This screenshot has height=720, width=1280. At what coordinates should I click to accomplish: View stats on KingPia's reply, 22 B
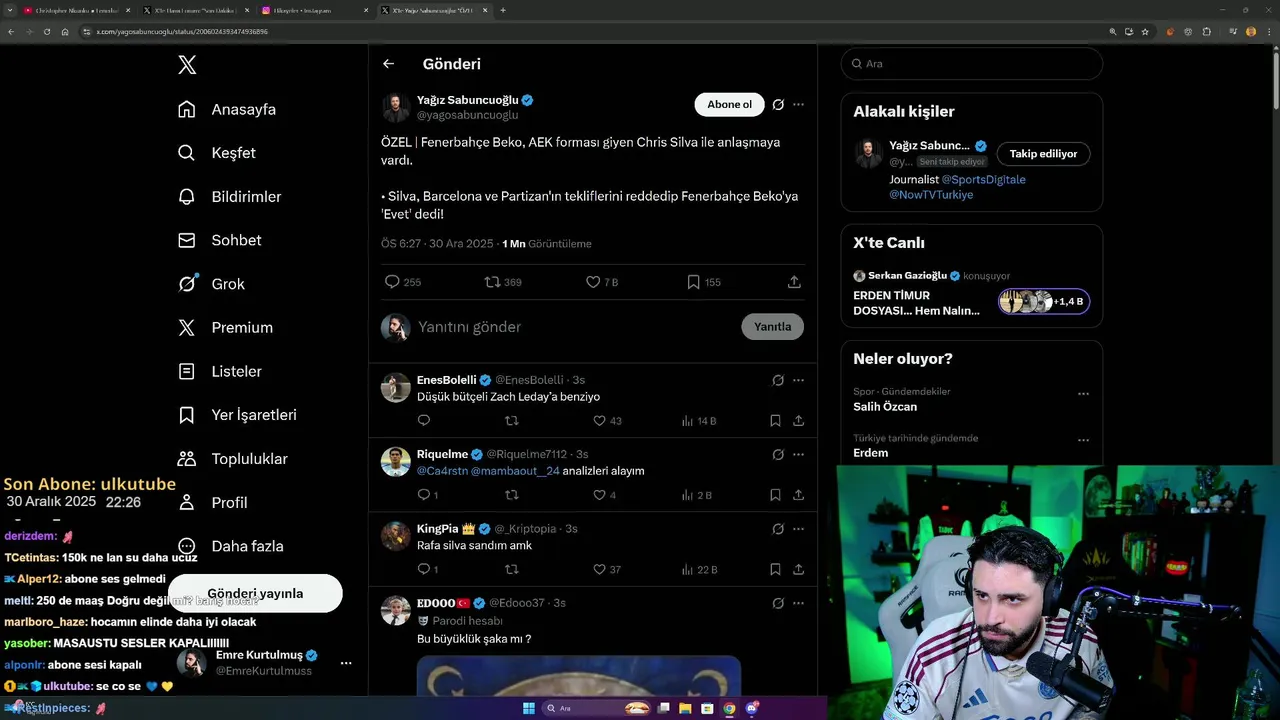point(699,569)
